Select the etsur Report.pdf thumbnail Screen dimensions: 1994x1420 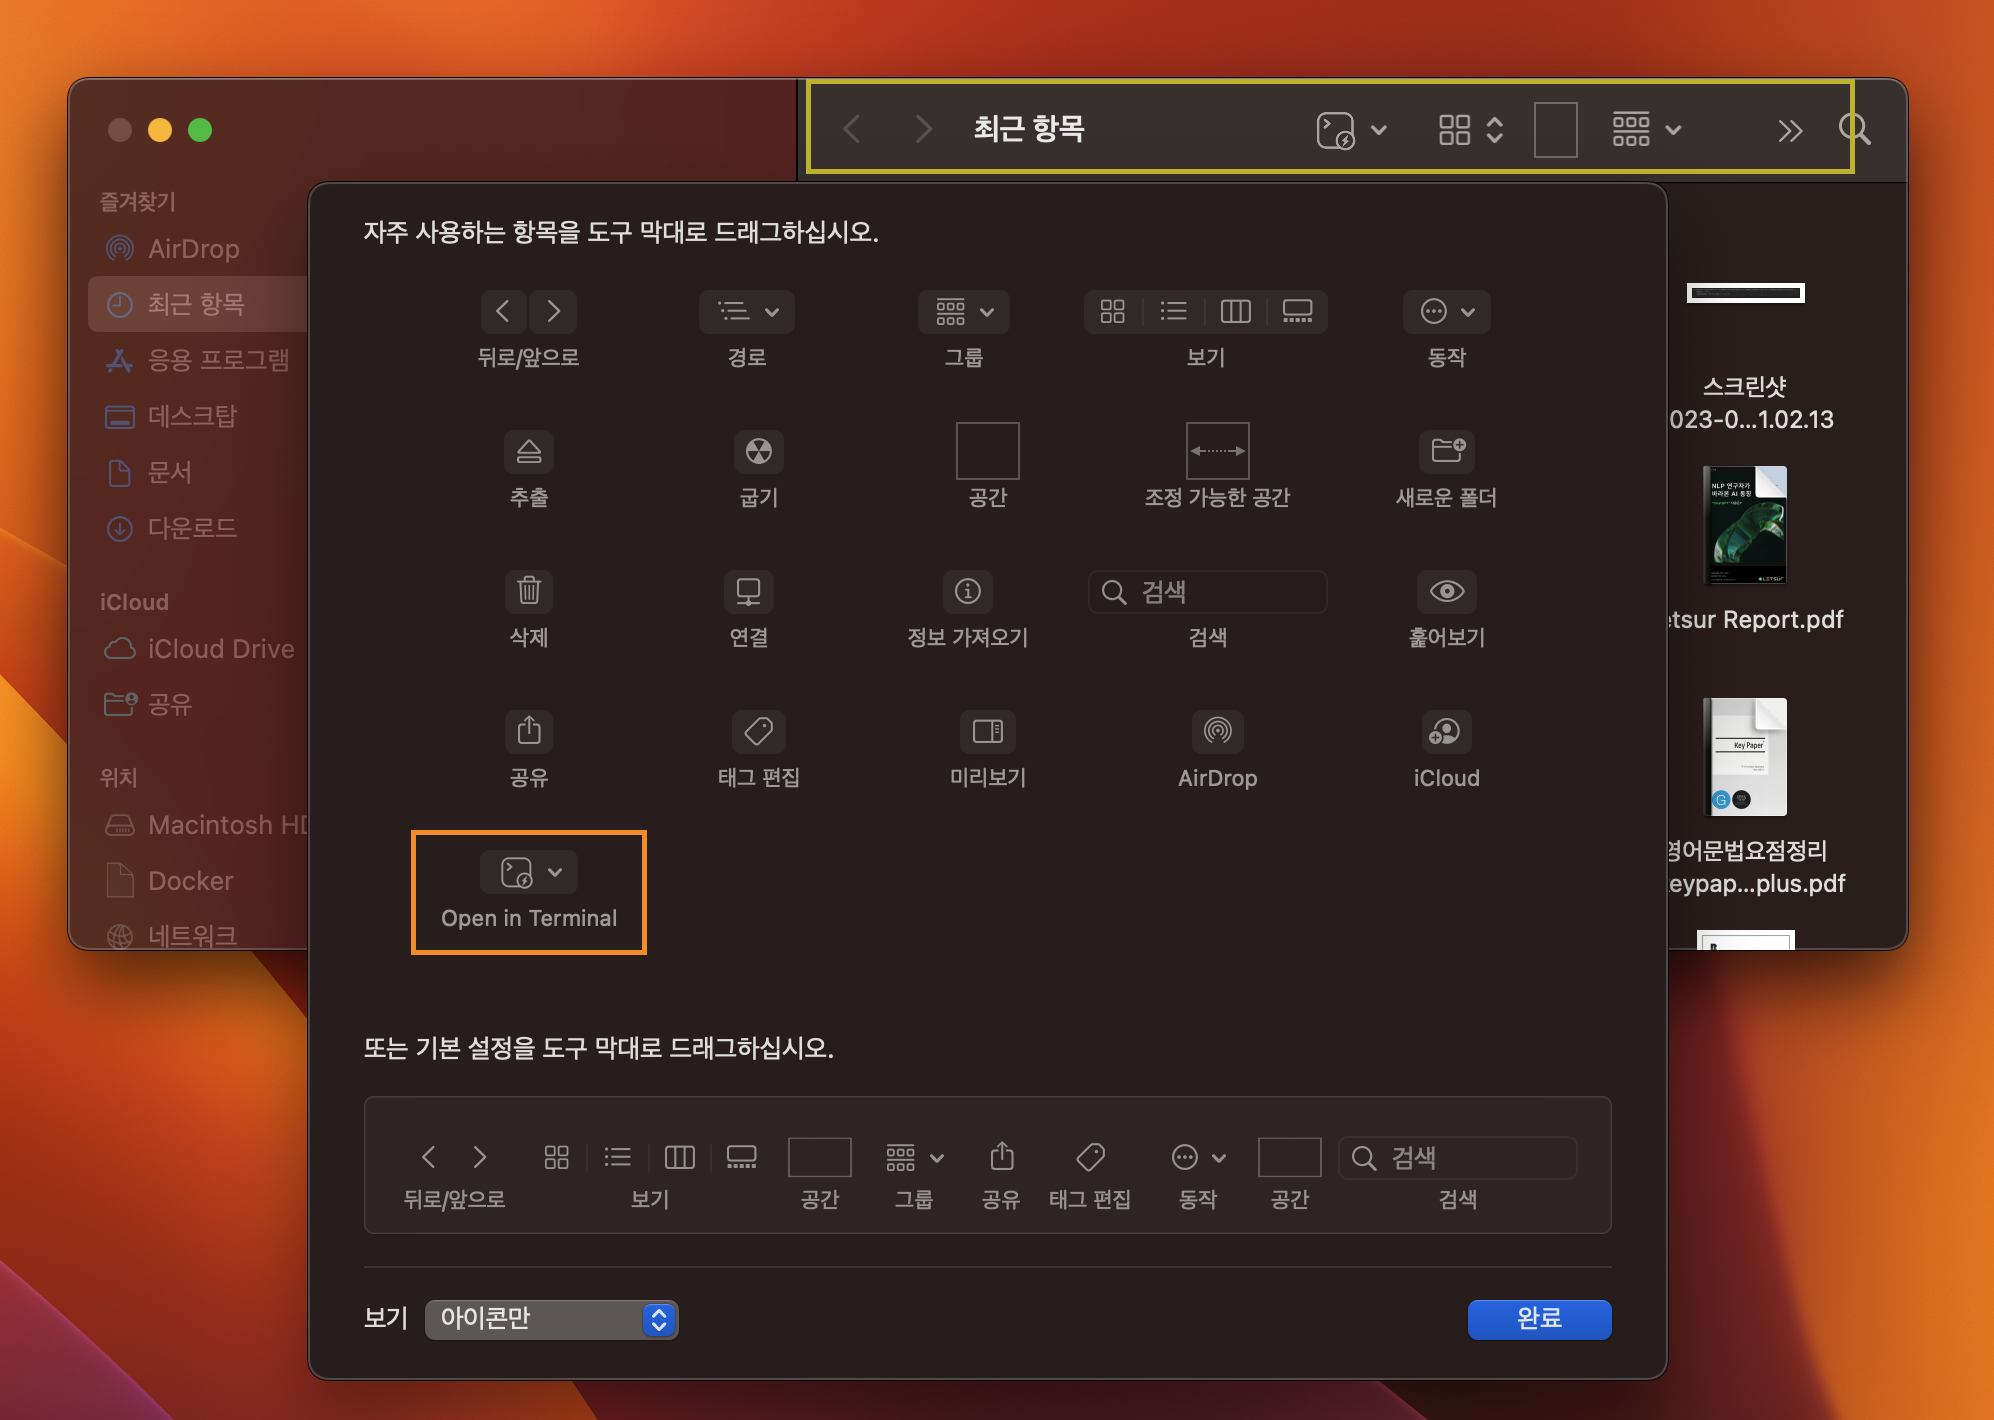[1745, 526]
